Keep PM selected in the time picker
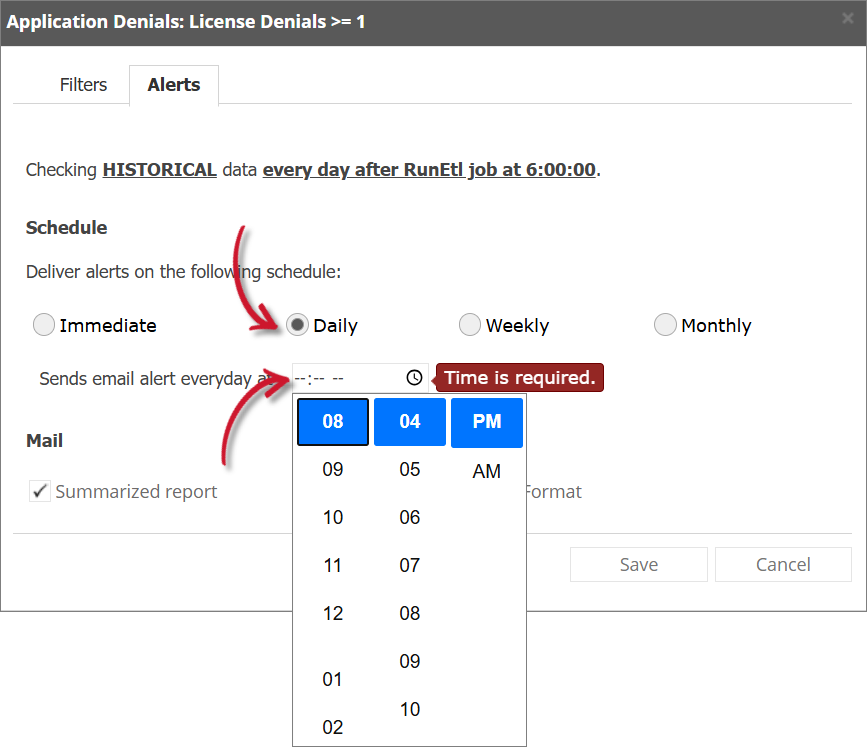Screen dimensions: 867x747 [487, 421]
